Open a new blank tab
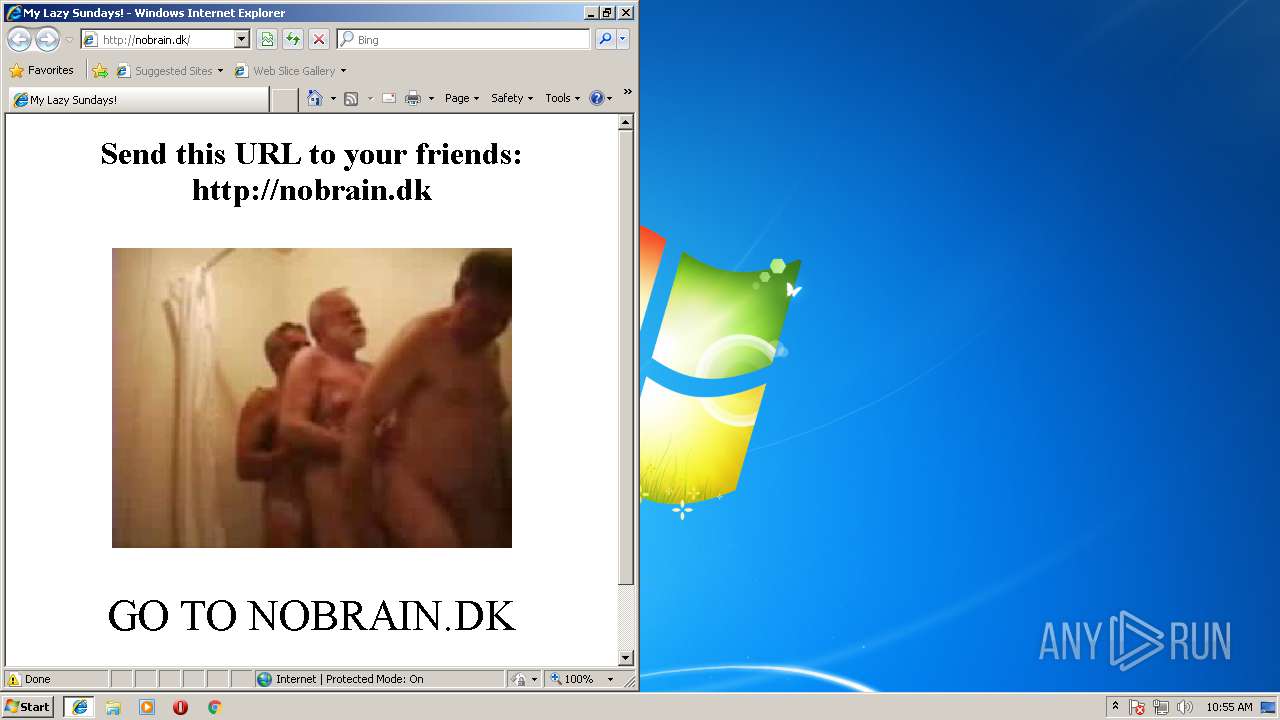The image size is (1280, 720). [x=285, y=100]
